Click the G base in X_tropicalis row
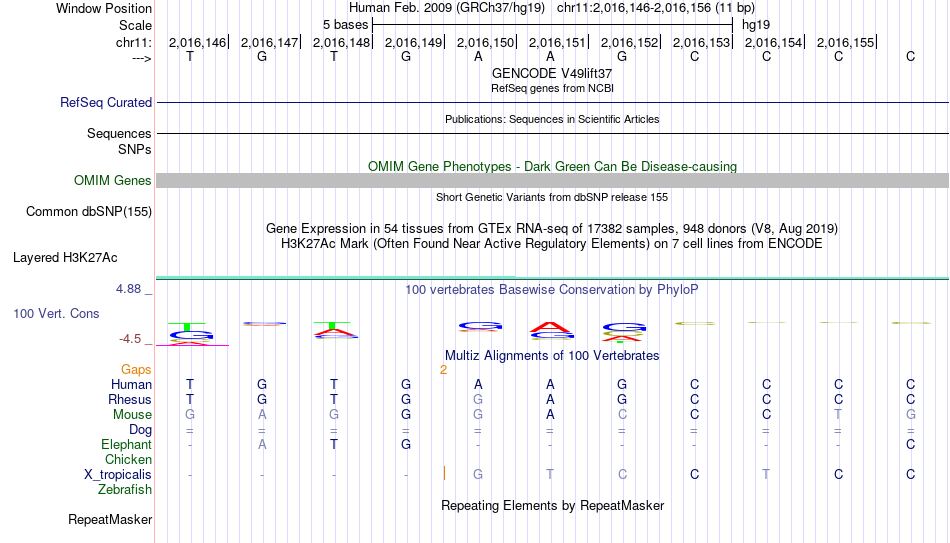Viewport: 950px width, 543px height. pos(478,475)
